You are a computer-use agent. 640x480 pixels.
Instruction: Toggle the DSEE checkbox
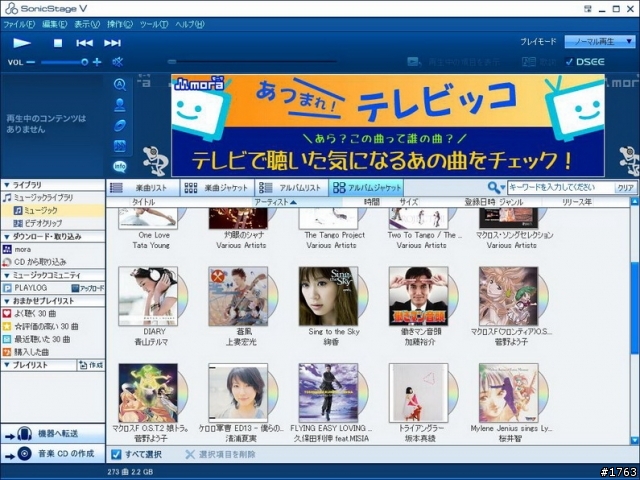[569, 62]
